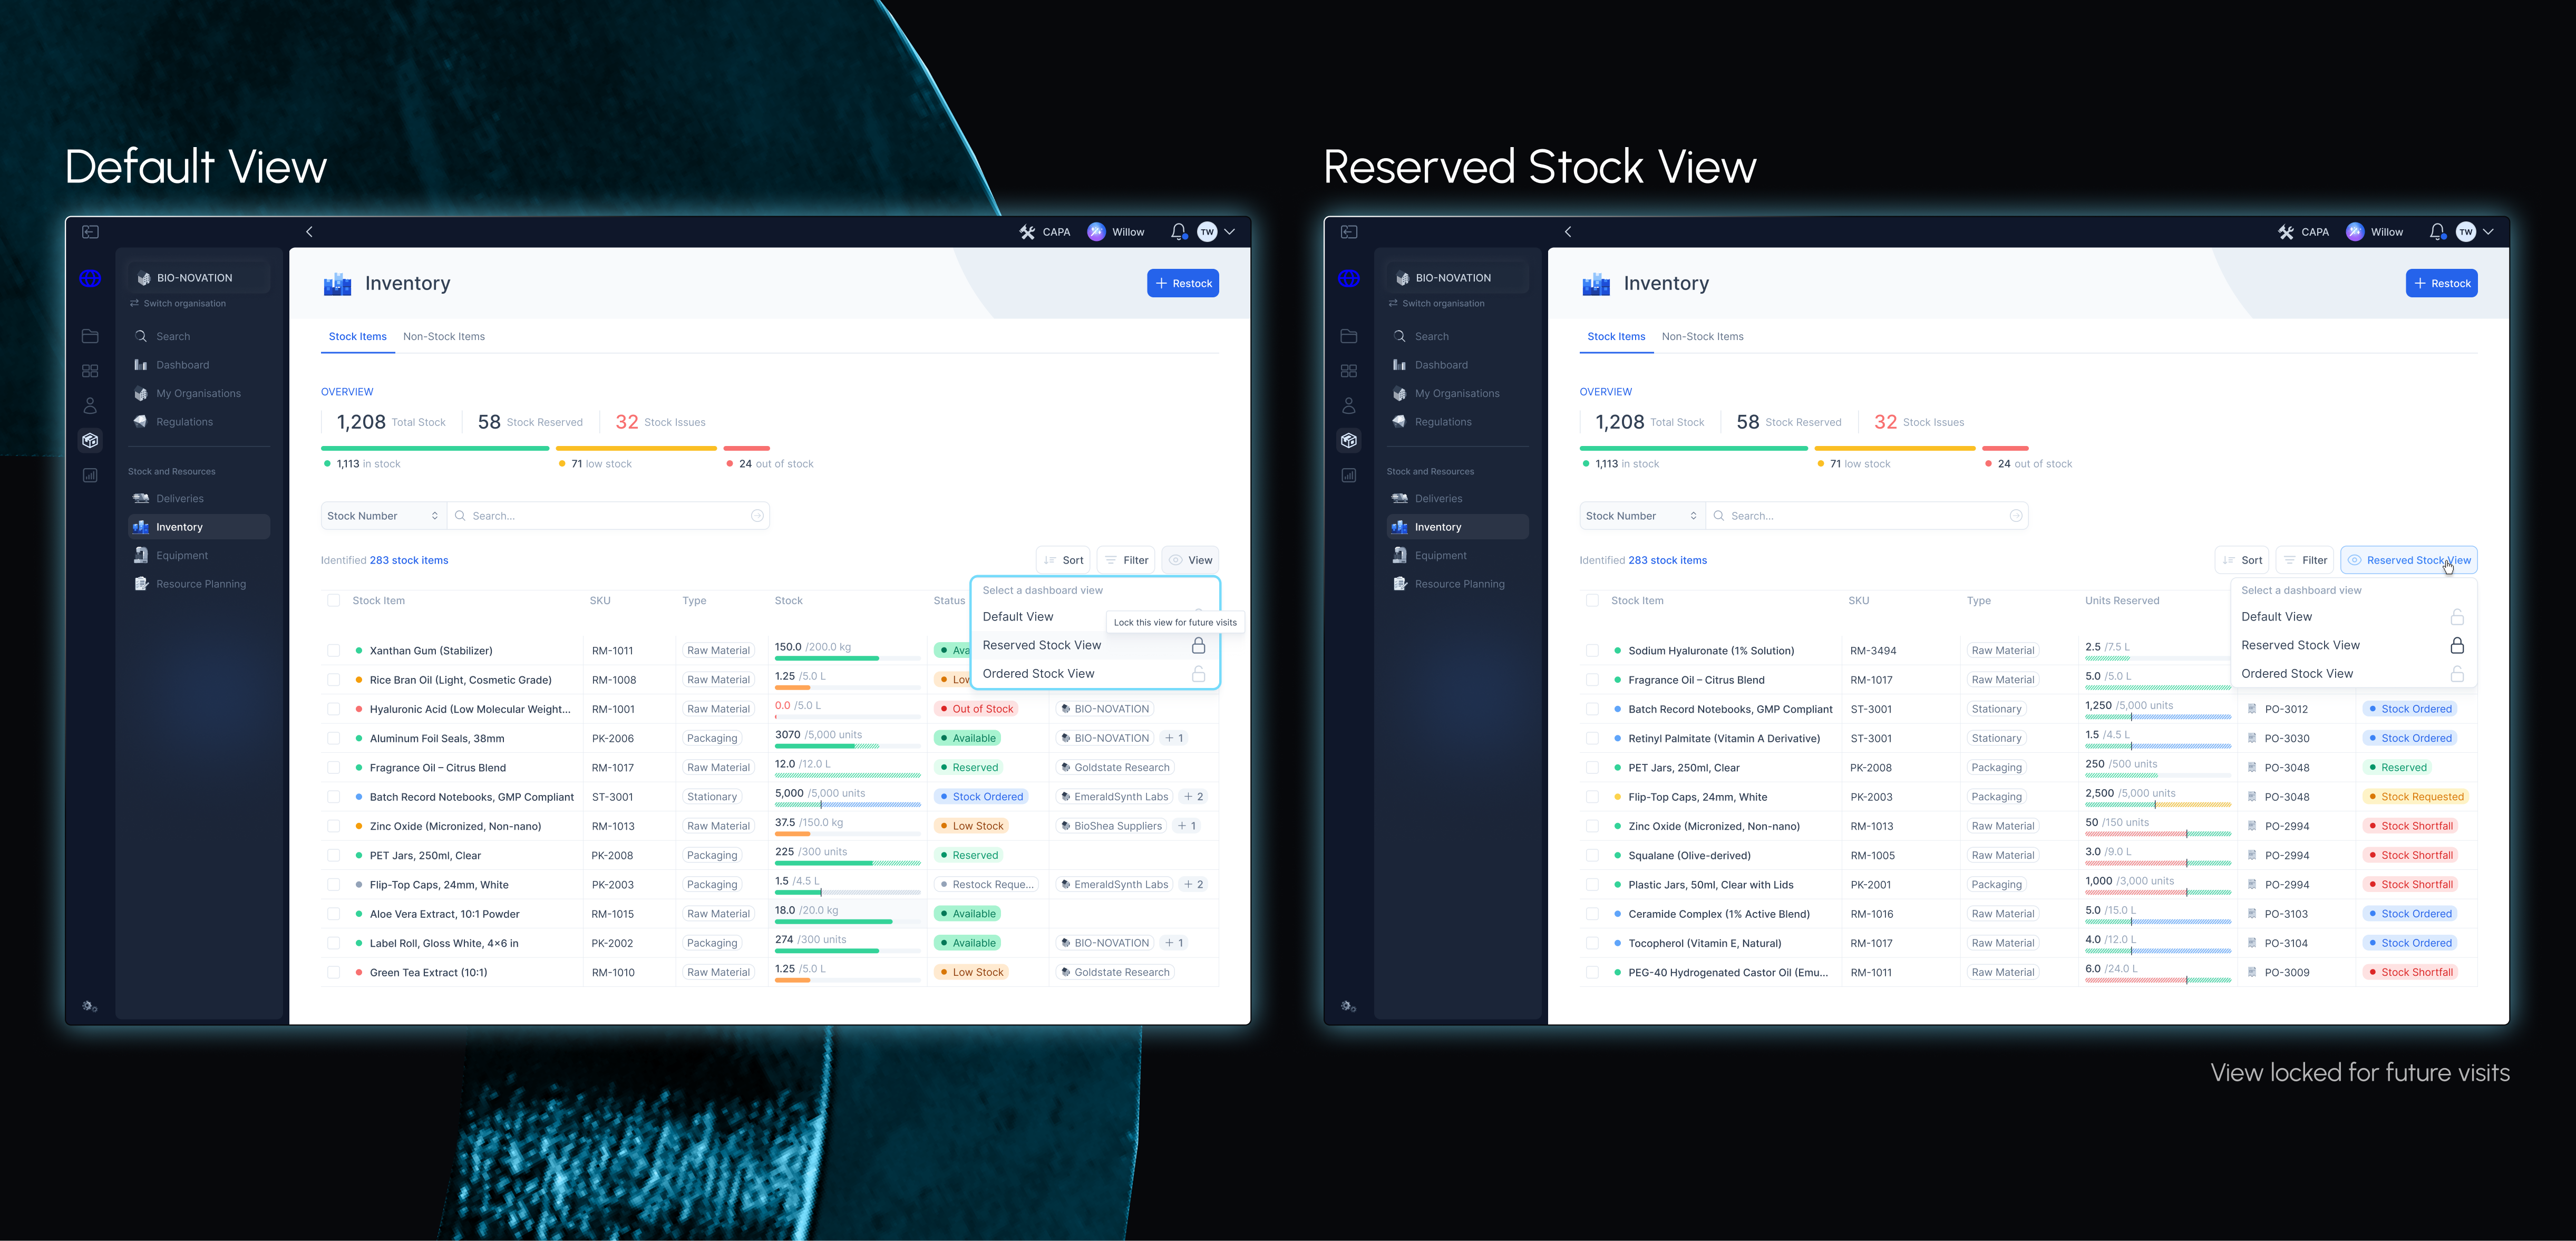2576x1241 pixels.
Task: Open Stock Number dropdown in Default View window
Action: coord(383,516)
